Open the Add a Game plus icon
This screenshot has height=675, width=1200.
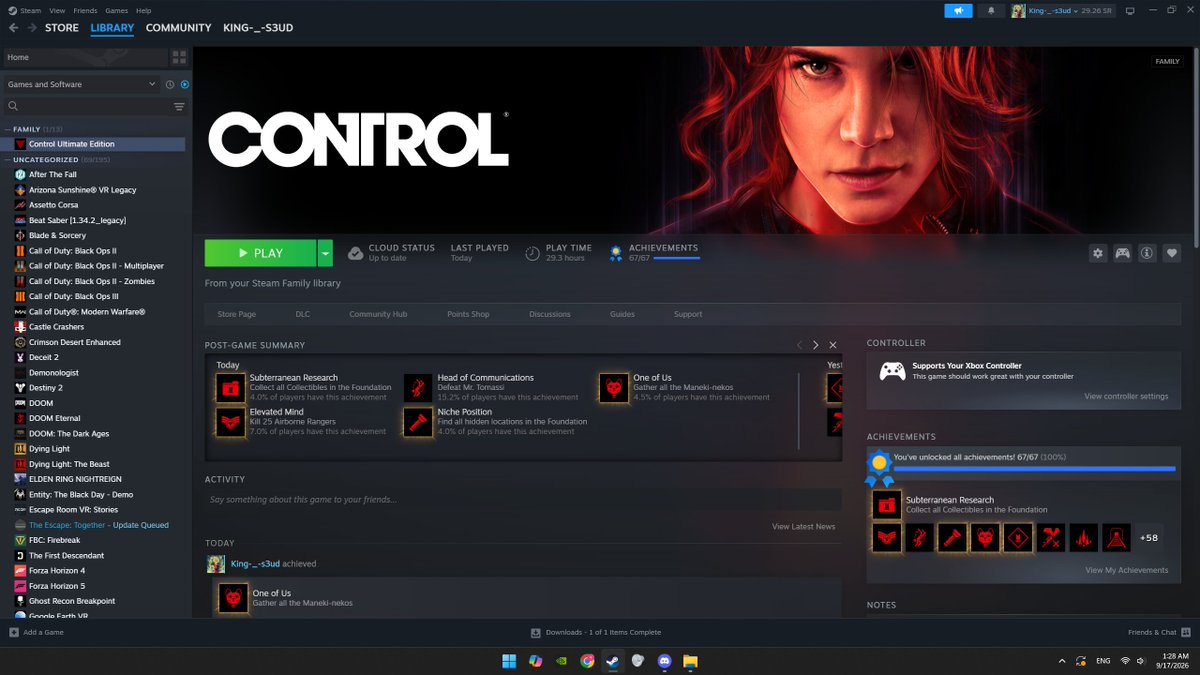click(x=14, y=632)
